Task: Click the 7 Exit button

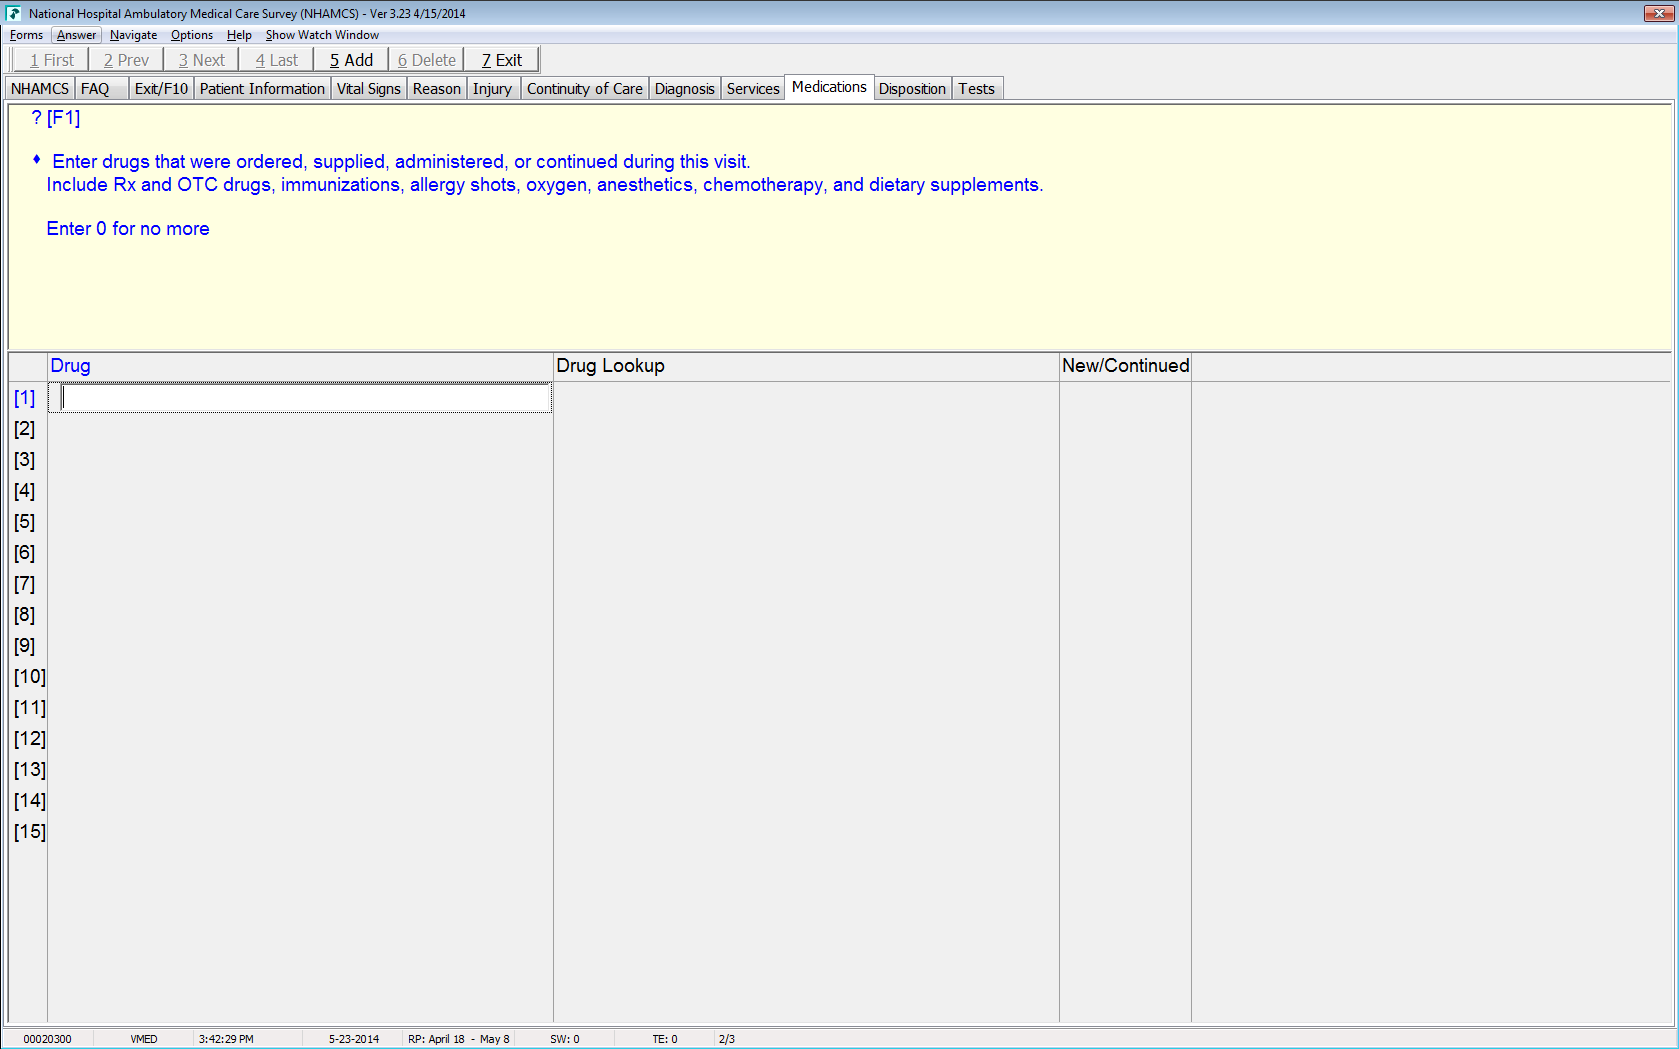Action: point(501,60)
